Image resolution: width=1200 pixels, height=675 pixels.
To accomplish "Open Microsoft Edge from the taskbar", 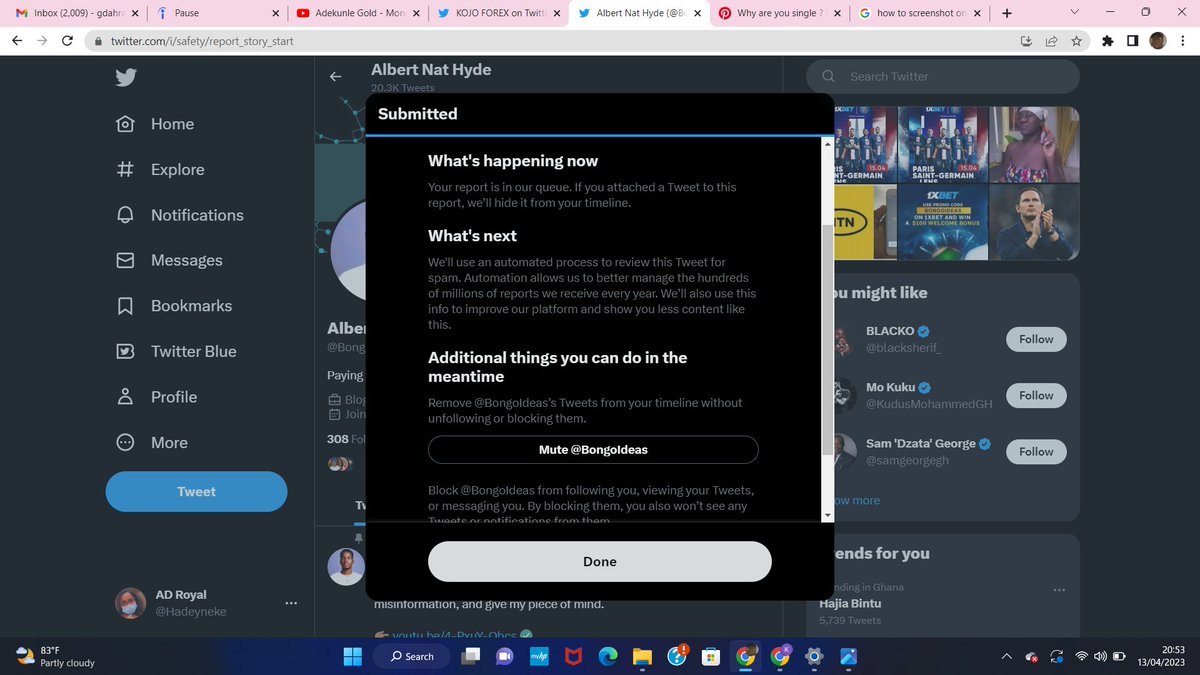I will click(607, 656).
